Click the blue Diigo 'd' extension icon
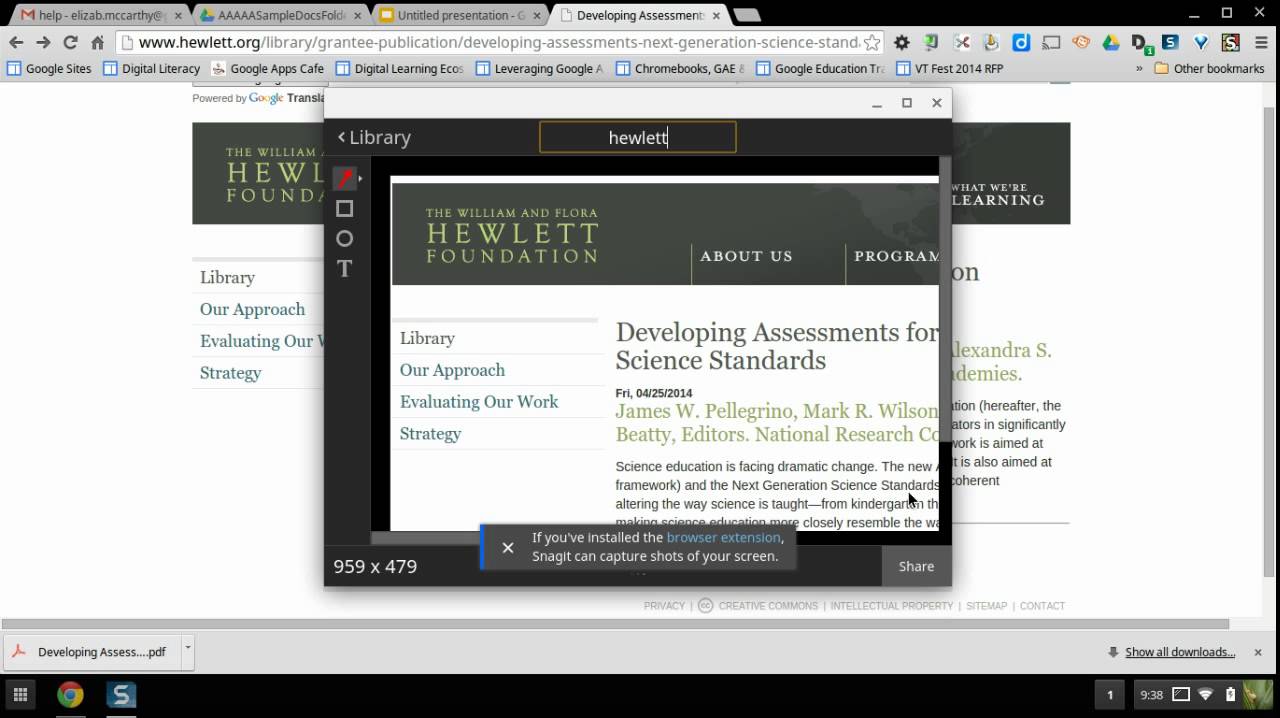 pos(1021,42)
